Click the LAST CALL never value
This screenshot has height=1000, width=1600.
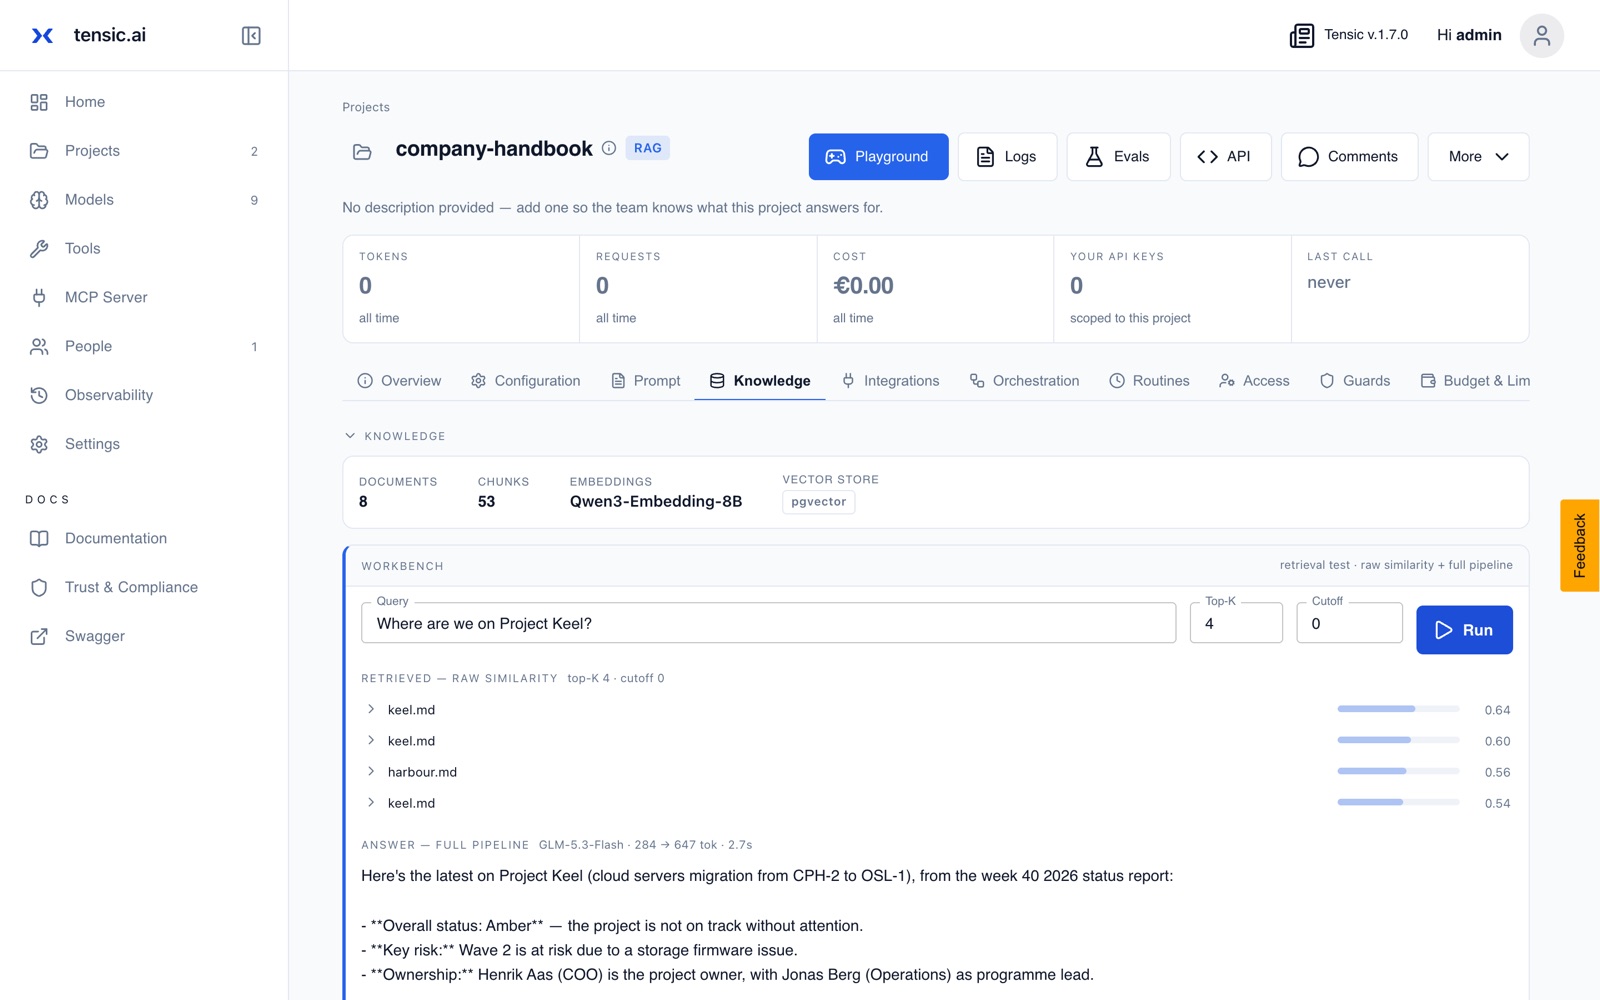(1328, 283)
